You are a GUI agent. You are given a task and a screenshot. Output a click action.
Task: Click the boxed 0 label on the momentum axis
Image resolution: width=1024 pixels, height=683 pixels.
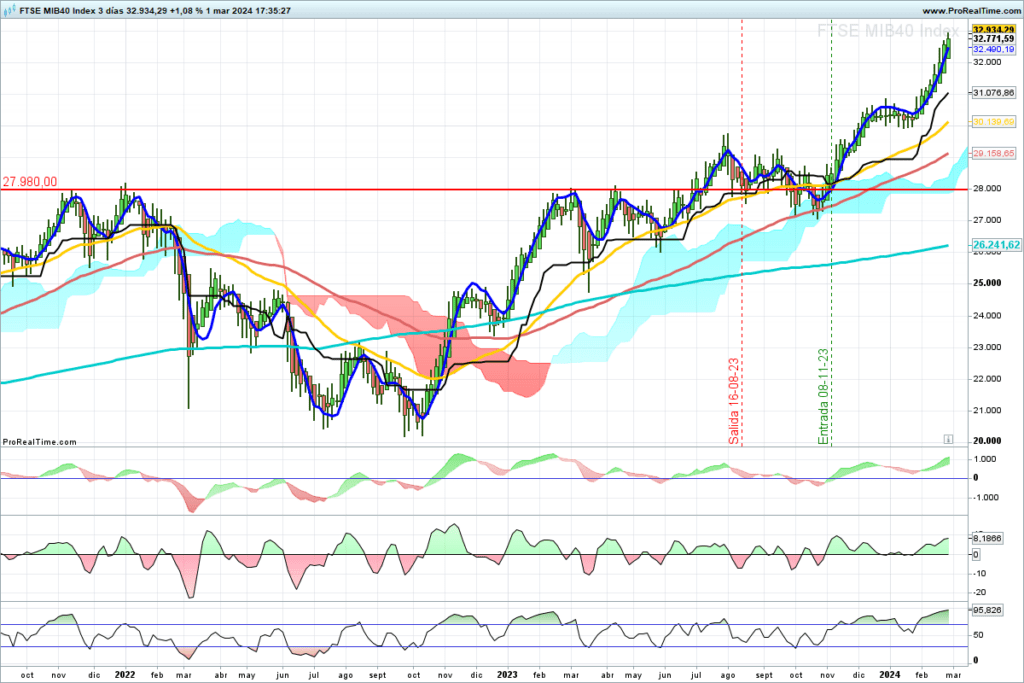pos(976,554)
